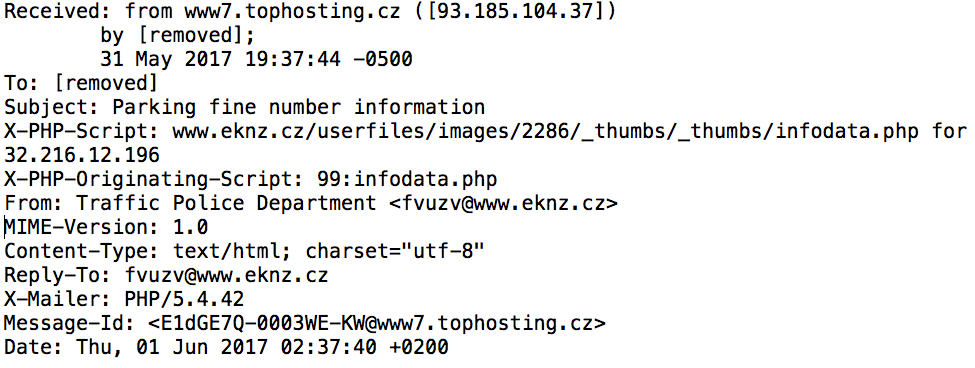Click the www7.tophosting.cz hostname in Received line

292,12
